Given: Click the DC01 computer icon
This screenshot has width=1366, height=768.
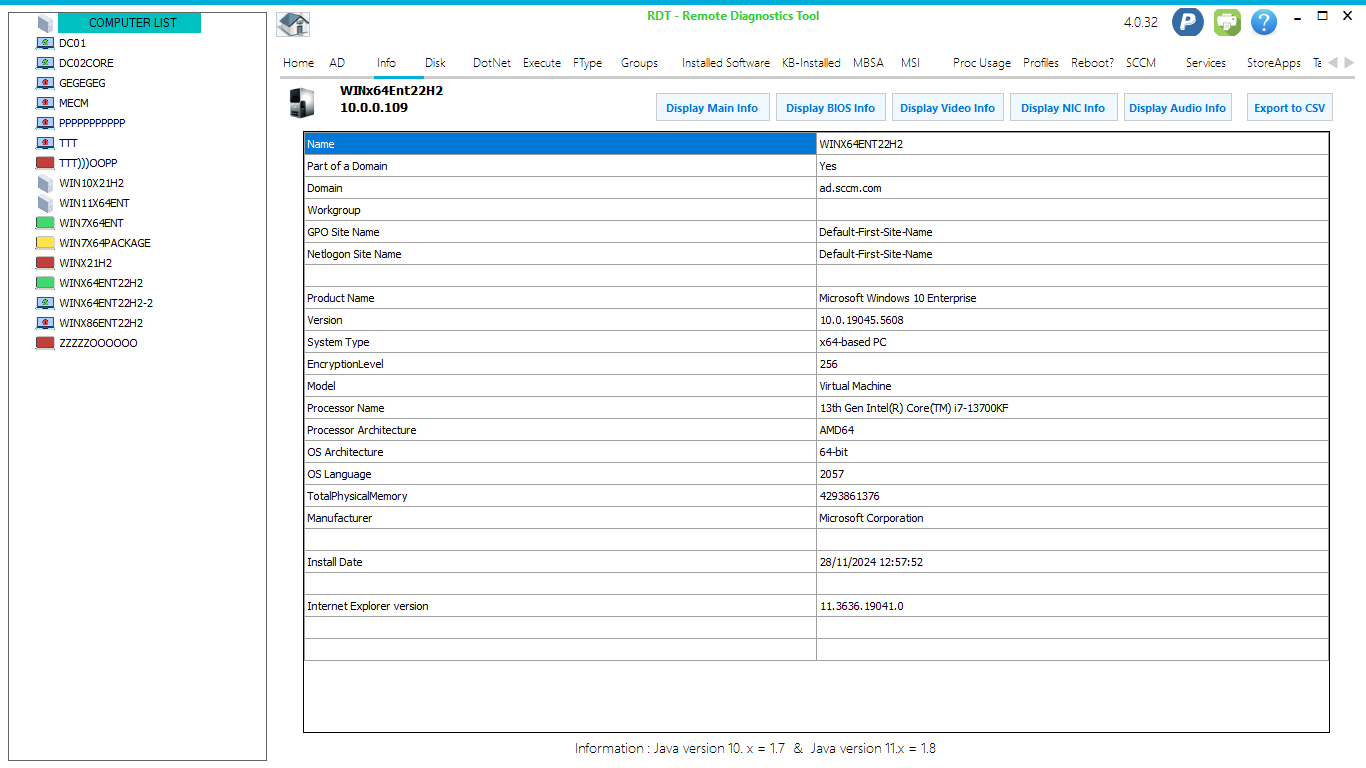Looking at the screenshot, I should pyautogui.click(x=45, y=43).
